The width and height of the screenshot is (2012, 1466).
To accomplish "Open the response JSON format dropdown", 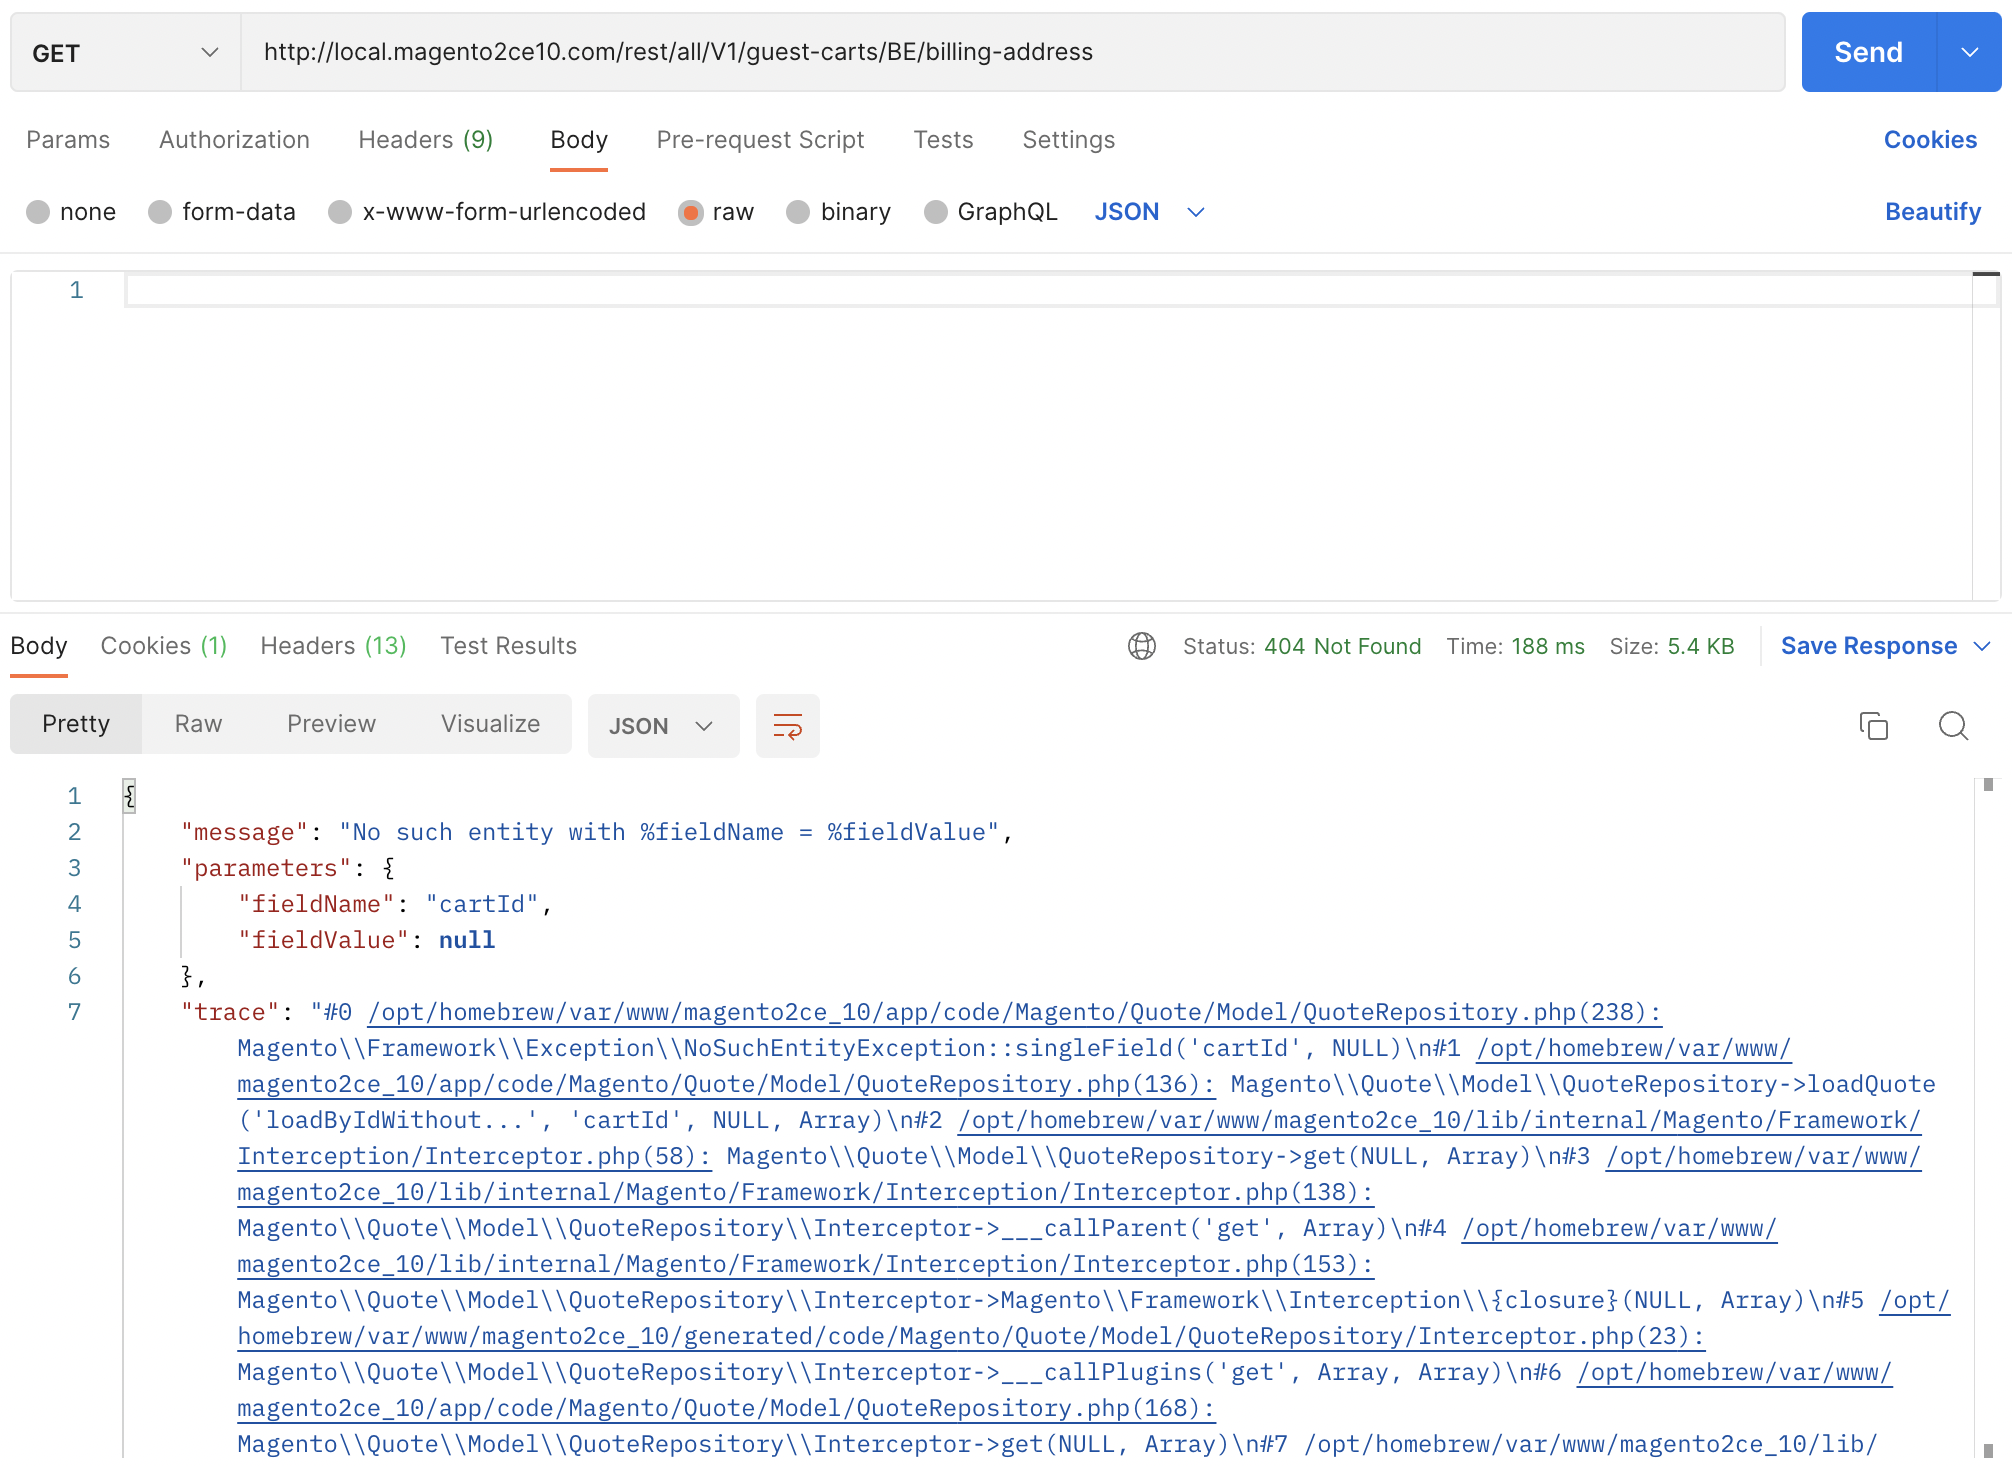I will tap(662, 726).
